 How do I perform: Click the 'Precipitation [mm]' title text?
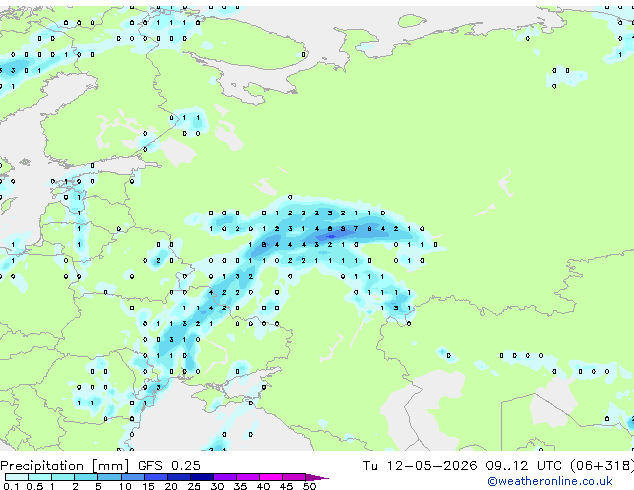point(65,466)
